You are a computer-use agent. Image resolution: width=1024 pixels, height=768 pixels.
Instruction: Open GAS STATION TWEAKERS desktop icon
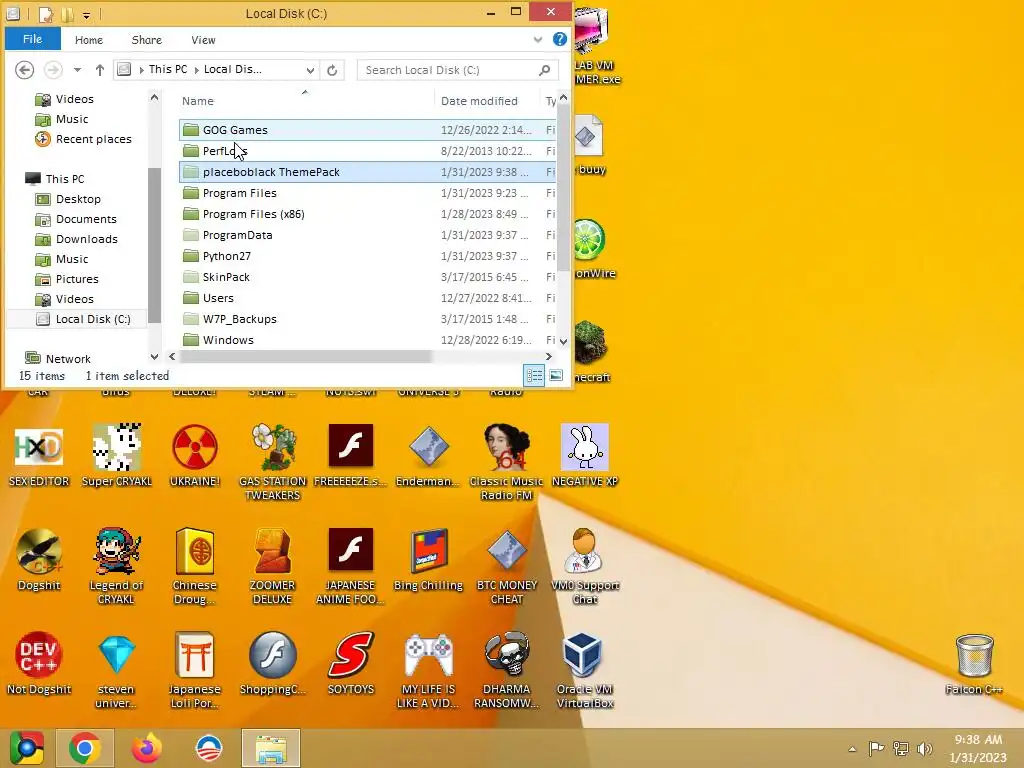point(272,447)
